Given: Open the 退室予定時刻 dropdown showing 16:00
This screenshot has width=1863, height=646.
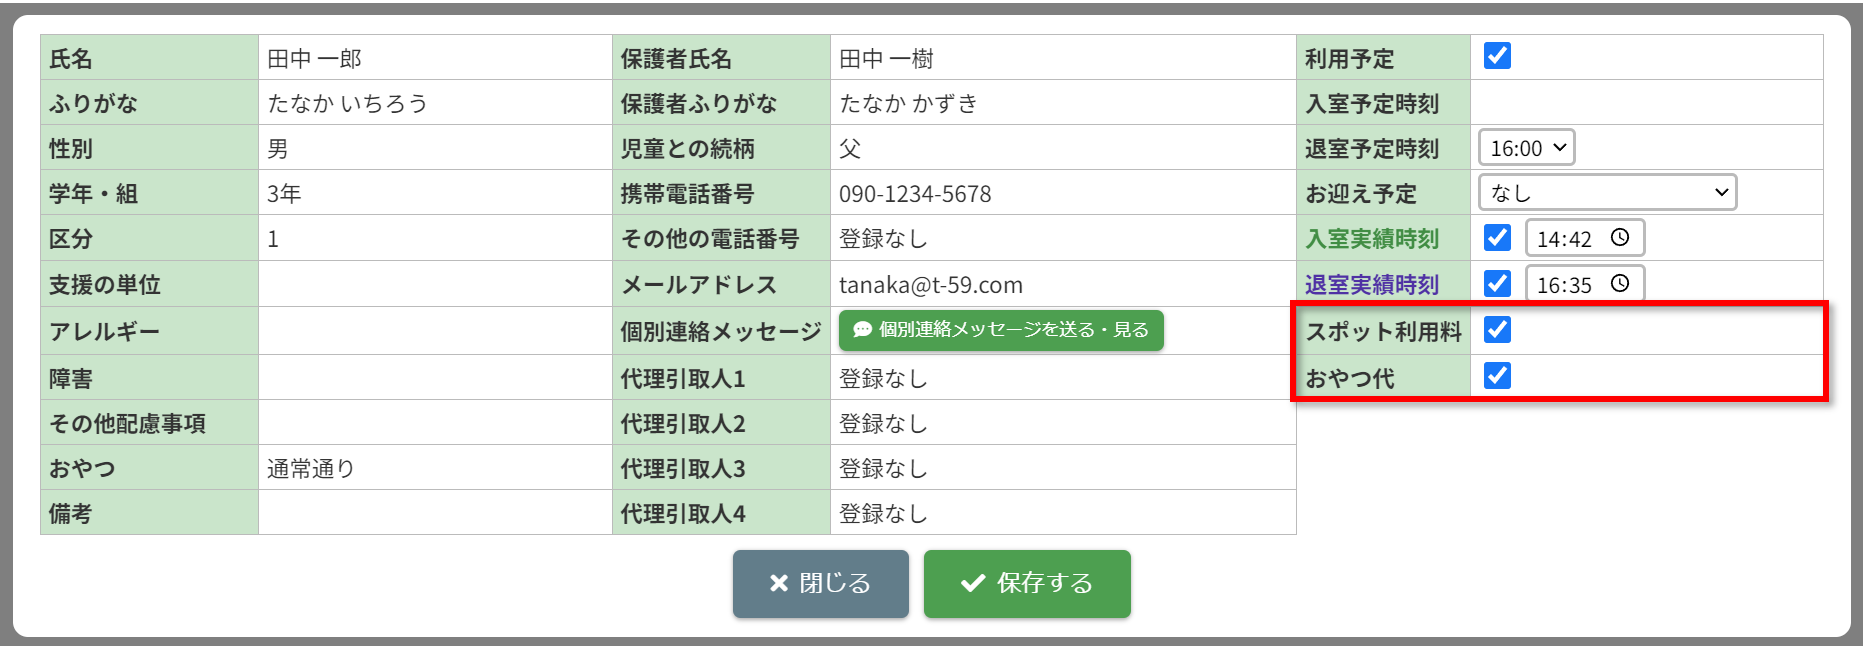Looking at the screenshot, I should click(1526, 148).
